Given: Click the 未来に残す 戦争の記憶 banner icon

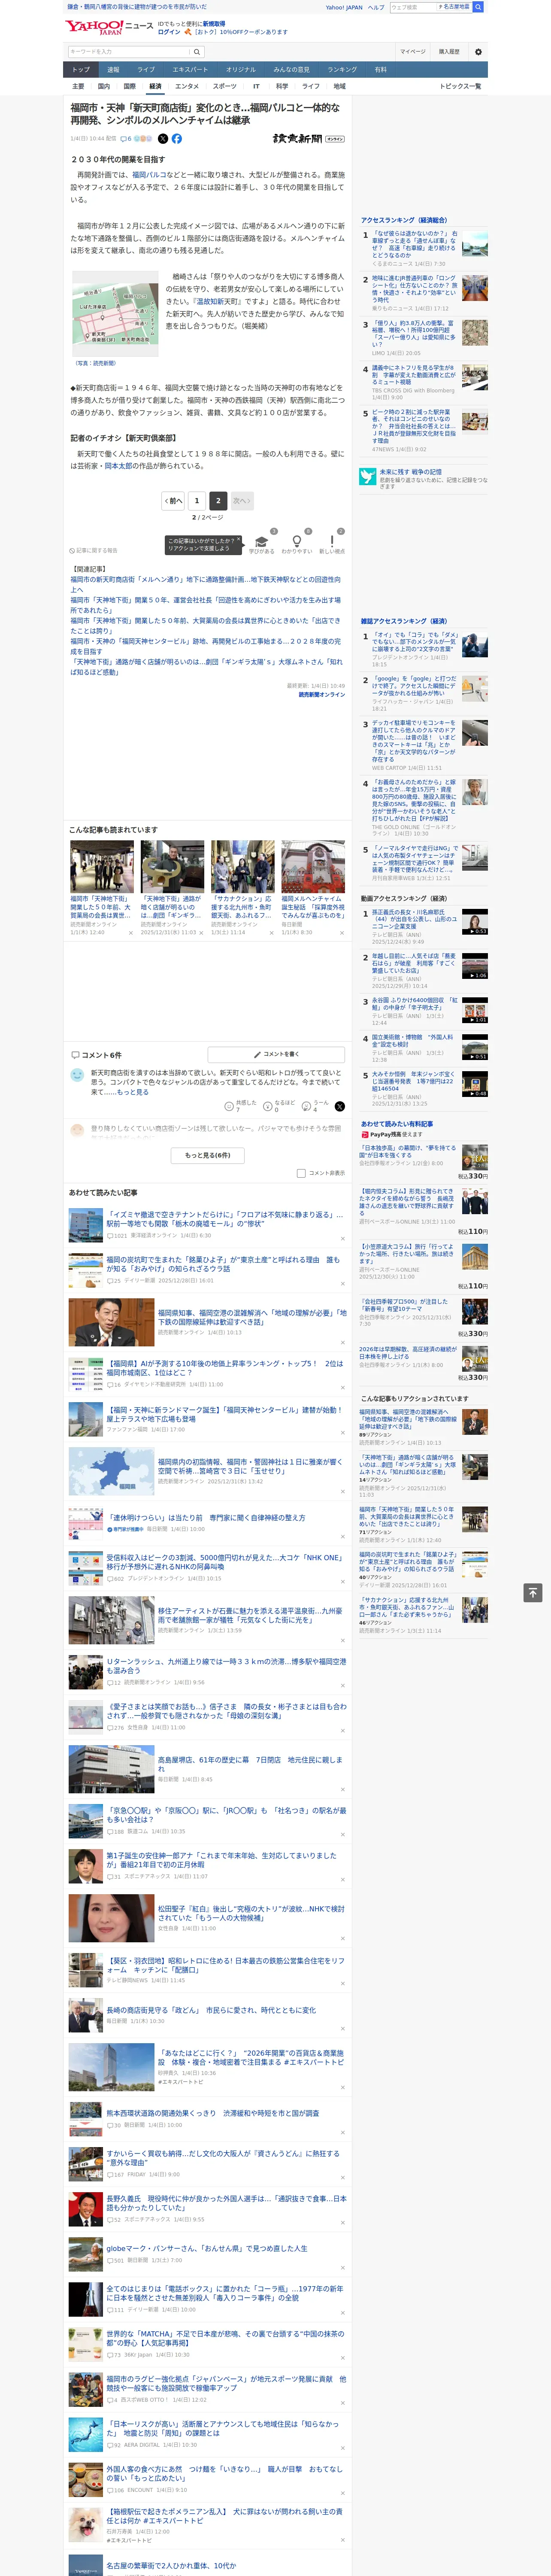Looking at the screenshot, I should [x=368, y=477].
